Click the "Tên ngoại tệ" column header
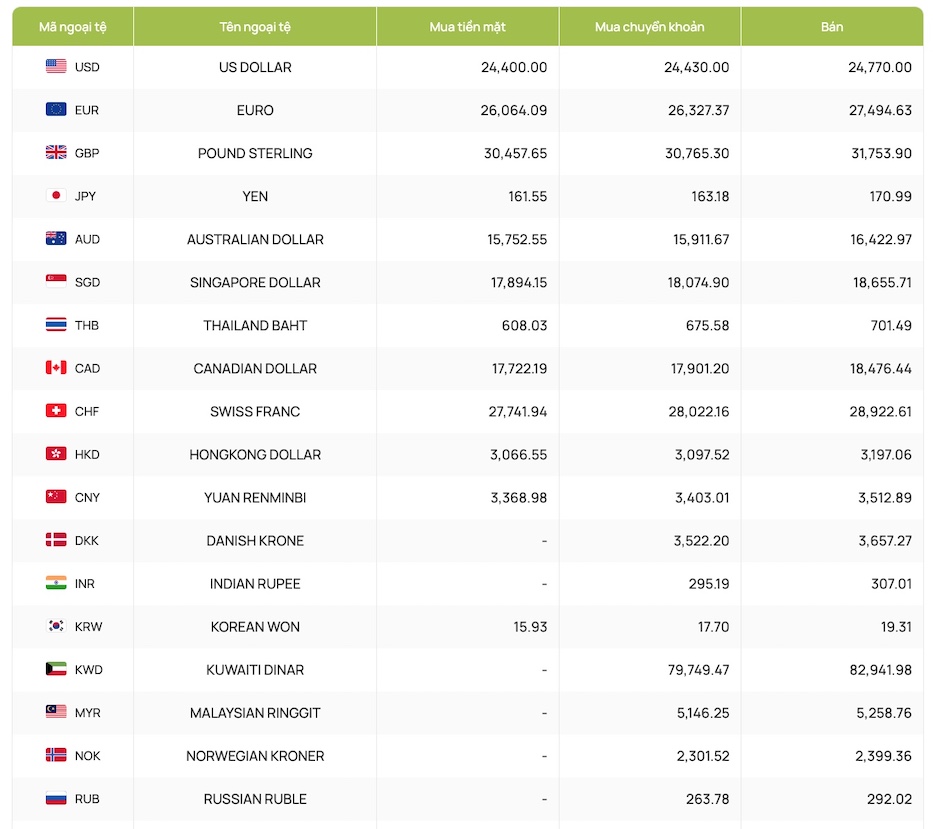The image size is (933, 829). pos(255,27)
